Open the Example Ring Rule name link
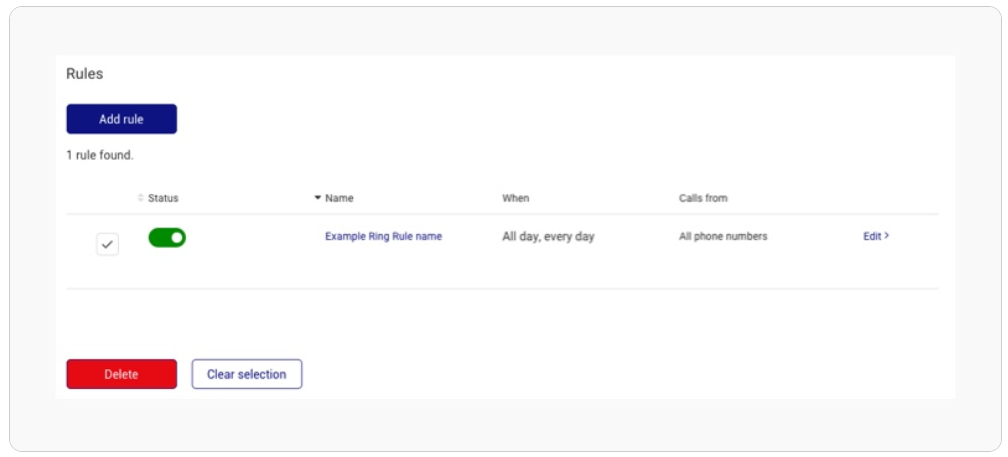The width and height of the screenshot is (1008, 457). coord(384,237)
